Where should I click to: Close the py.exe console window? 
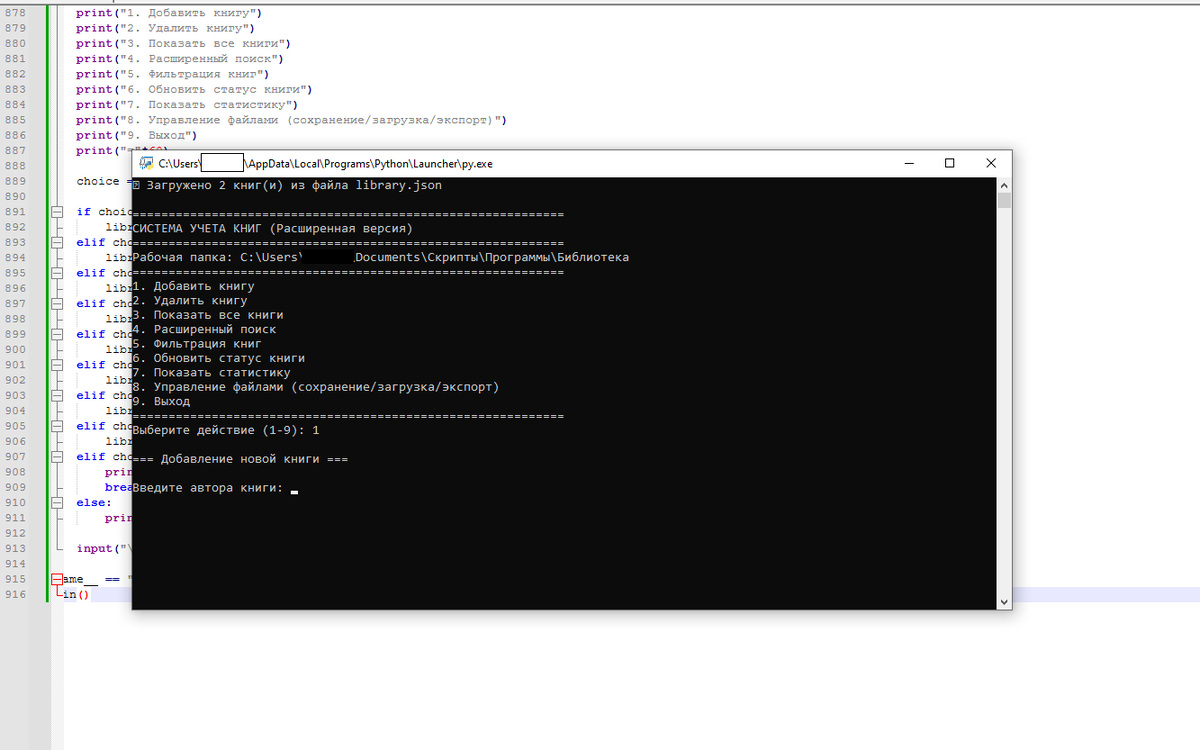[x=991, y=163]
